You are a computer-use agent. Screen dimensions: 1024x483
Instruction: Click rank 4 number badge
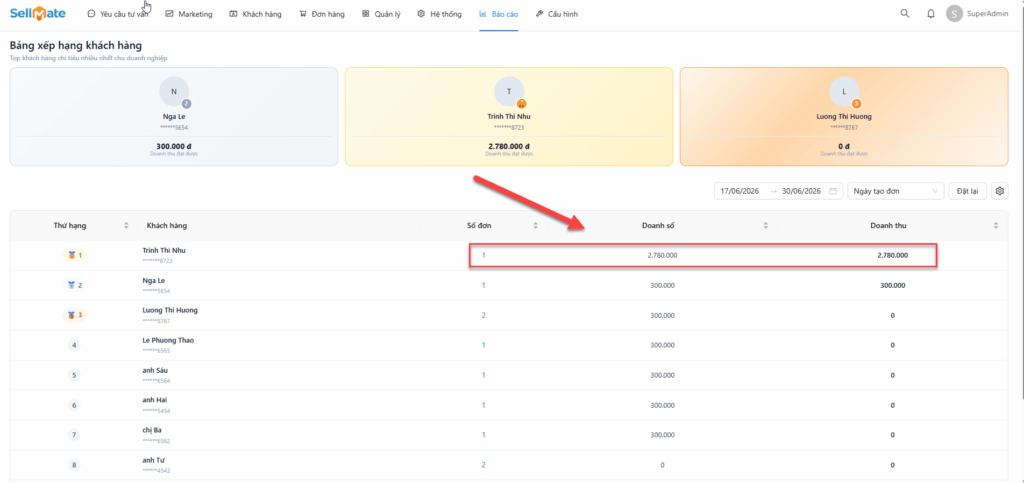point(74,345)
